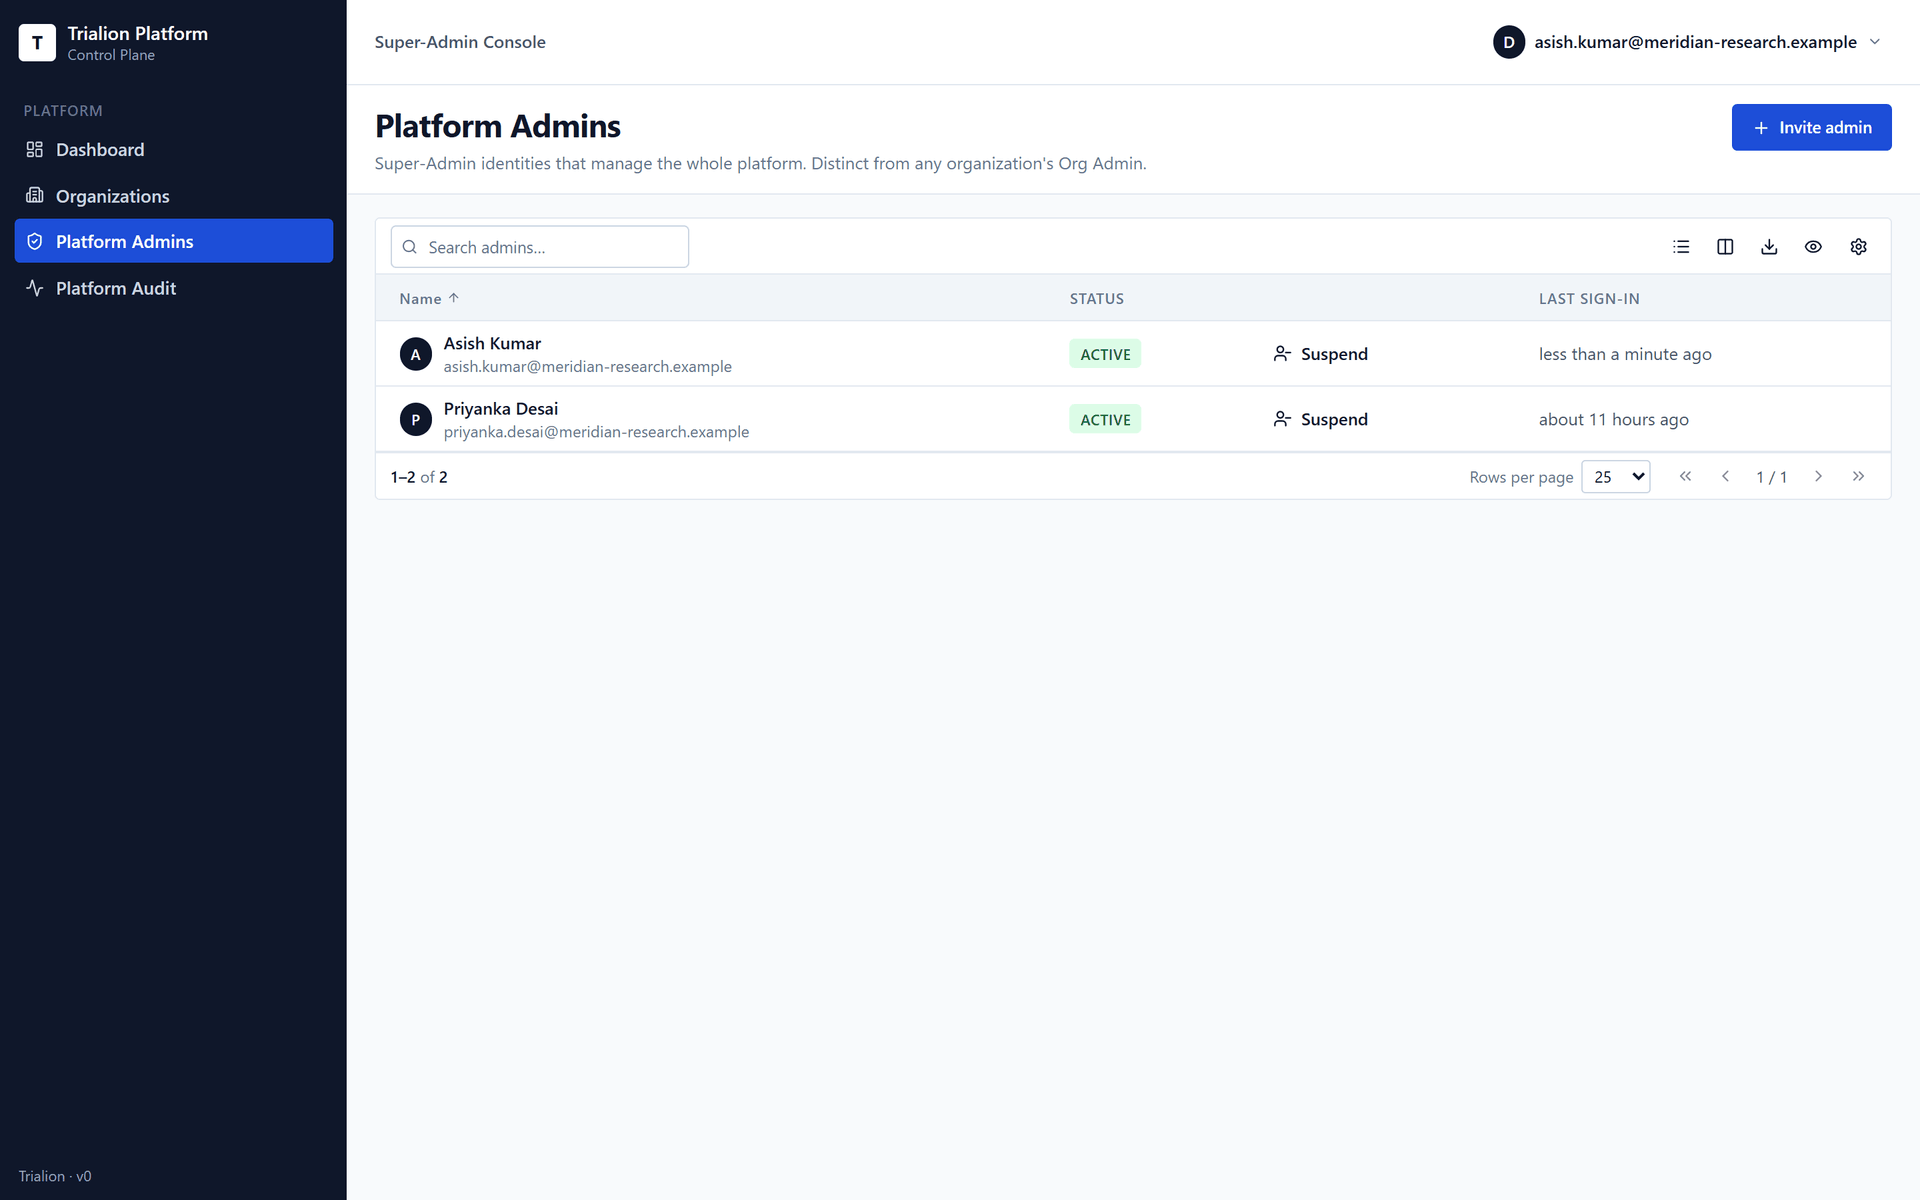Click asish.kumar email in top header
The height and width of the screenshot is (1200, 1920).
[1695, 42]
